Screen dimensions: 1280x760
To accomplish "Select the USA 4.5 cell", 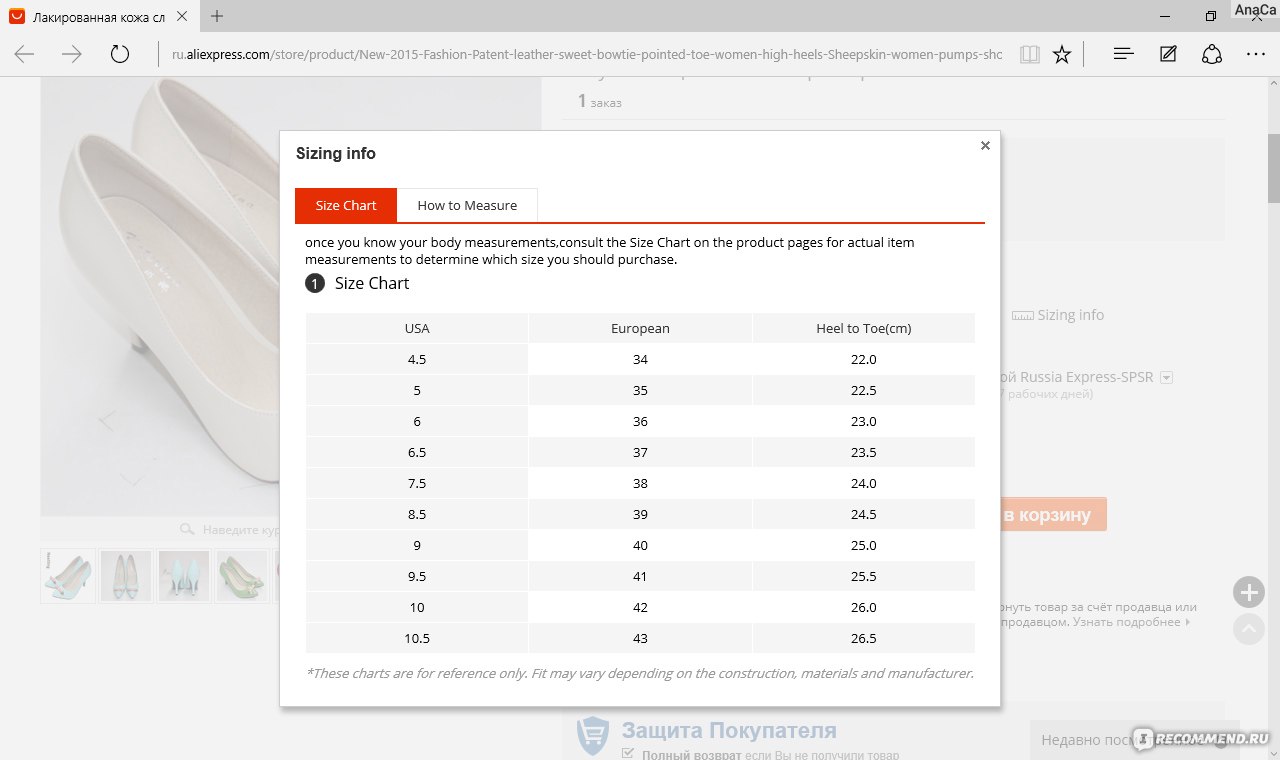I will tap(417, 359).
